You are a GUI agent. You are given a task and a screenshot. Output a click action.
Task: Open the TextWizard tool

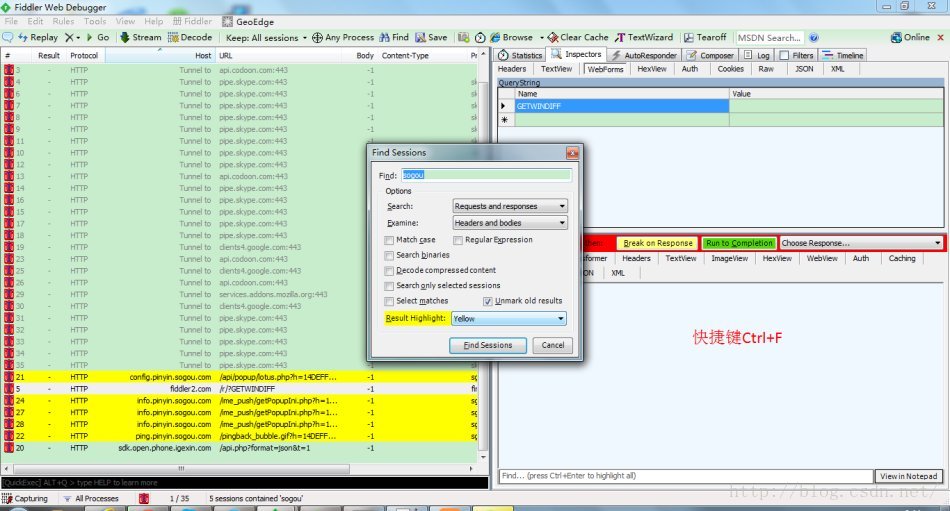[x=644, y=38]
